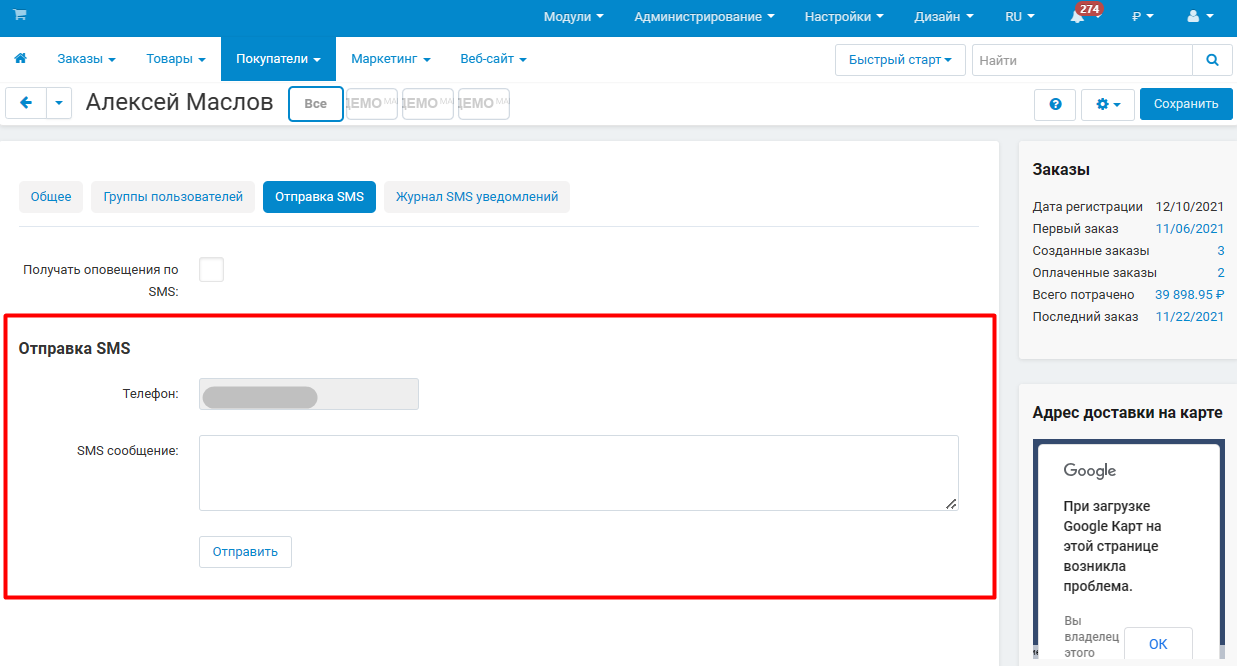Click the search magnifier button
The image size is (1237, 666).
point(1212,60)
